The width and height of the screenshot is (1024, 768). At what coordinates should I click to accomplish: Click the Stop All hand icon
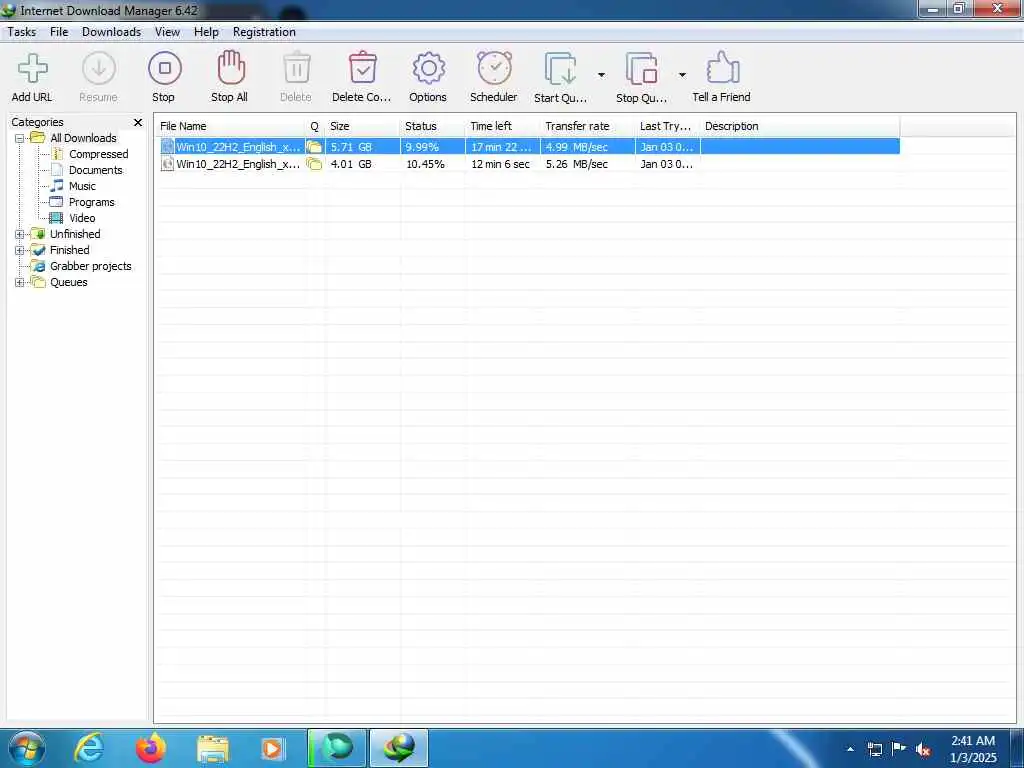point(231,69)
